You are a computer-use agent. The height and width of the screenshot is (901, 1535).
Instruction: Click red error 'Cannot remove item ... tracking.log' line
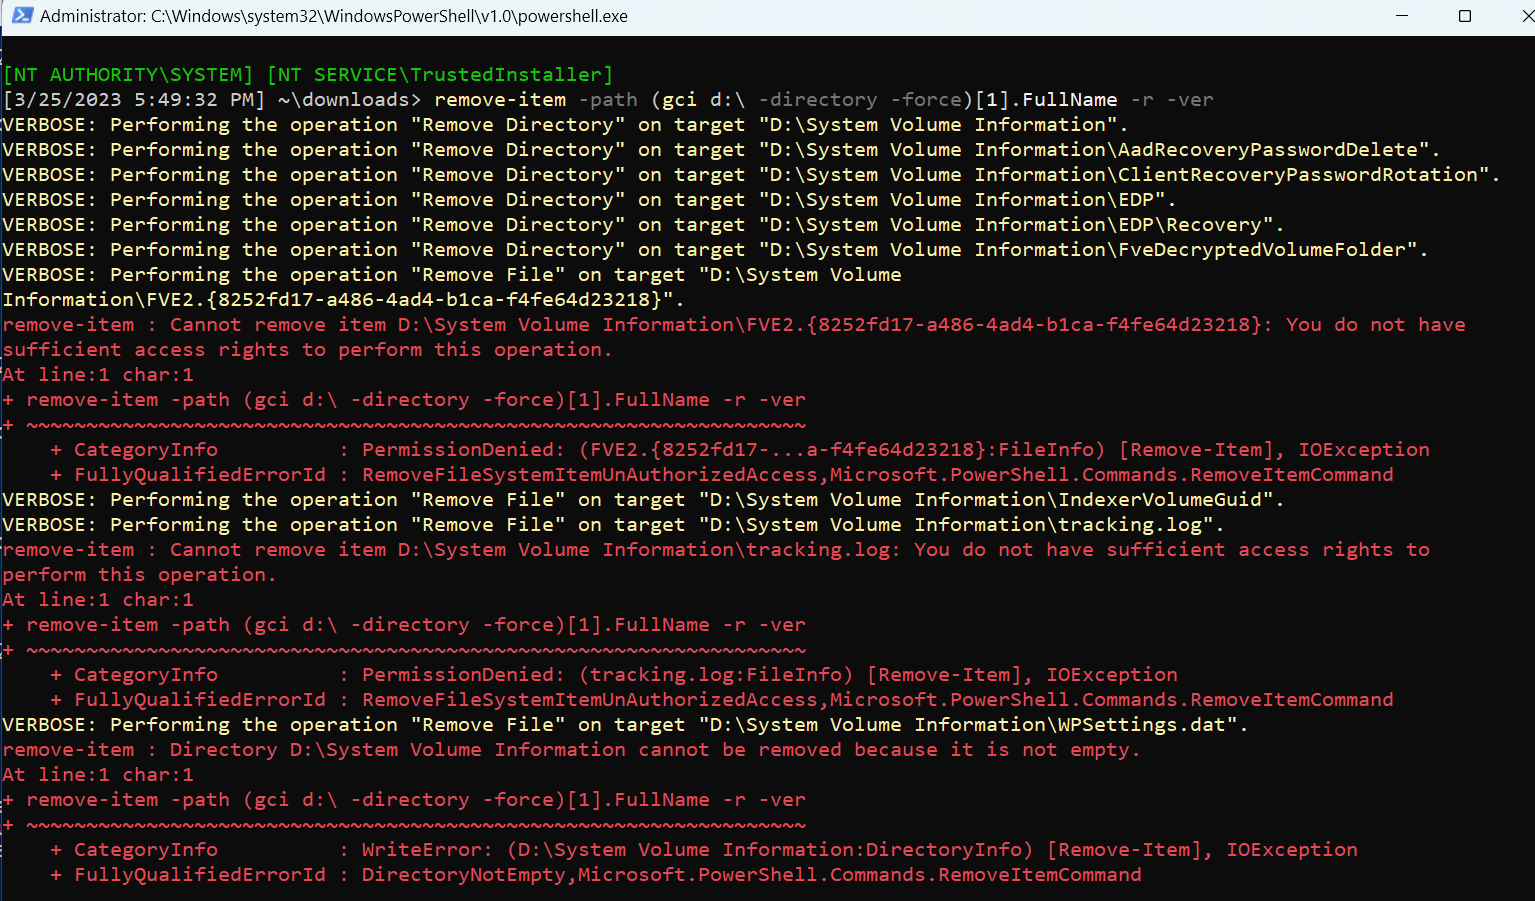[716, 550]
